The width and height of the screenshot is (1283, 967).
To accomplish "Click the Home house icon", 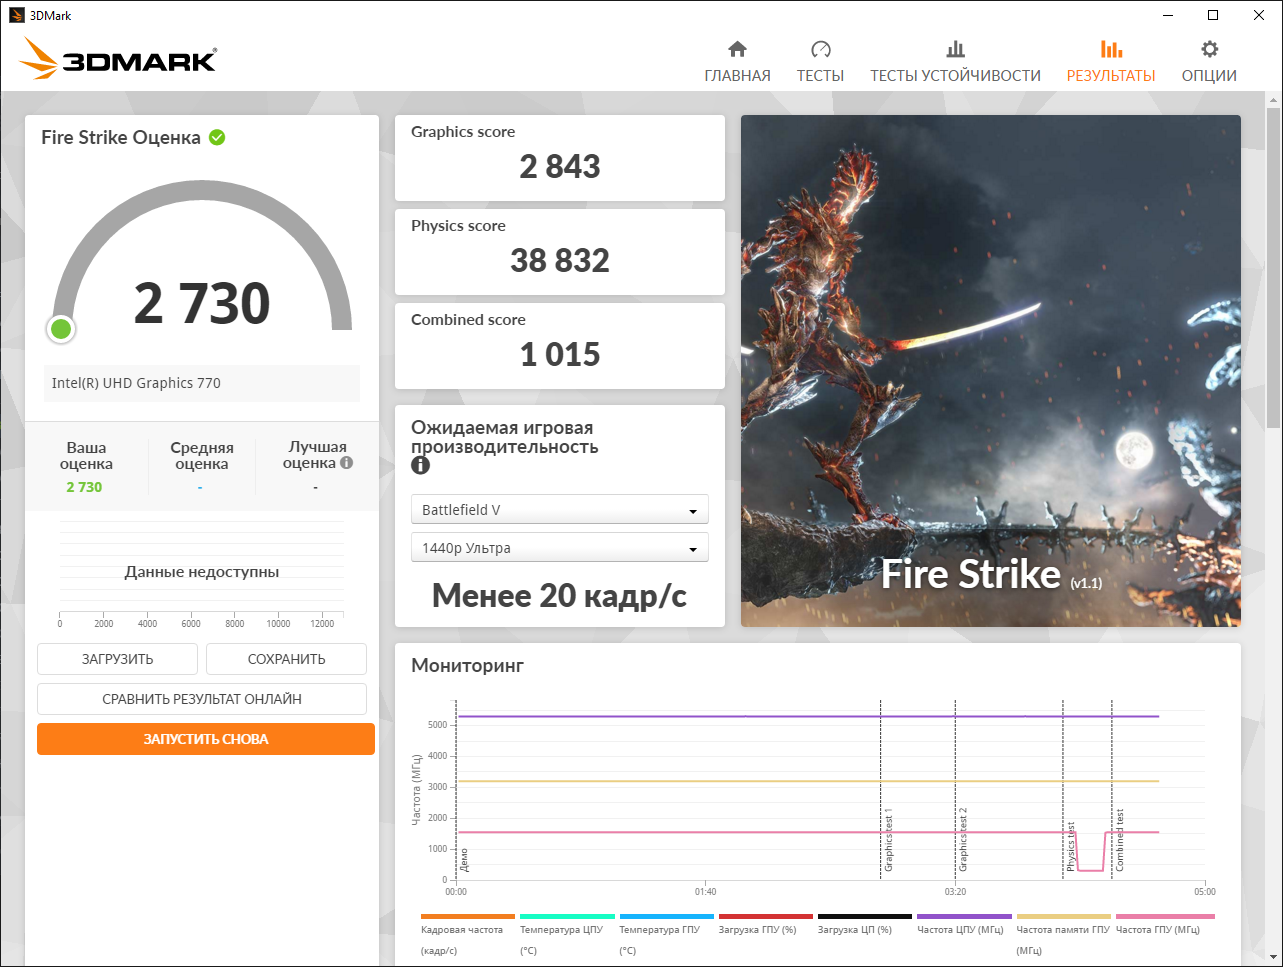I will pyautogui.click(x=737, y=49).
